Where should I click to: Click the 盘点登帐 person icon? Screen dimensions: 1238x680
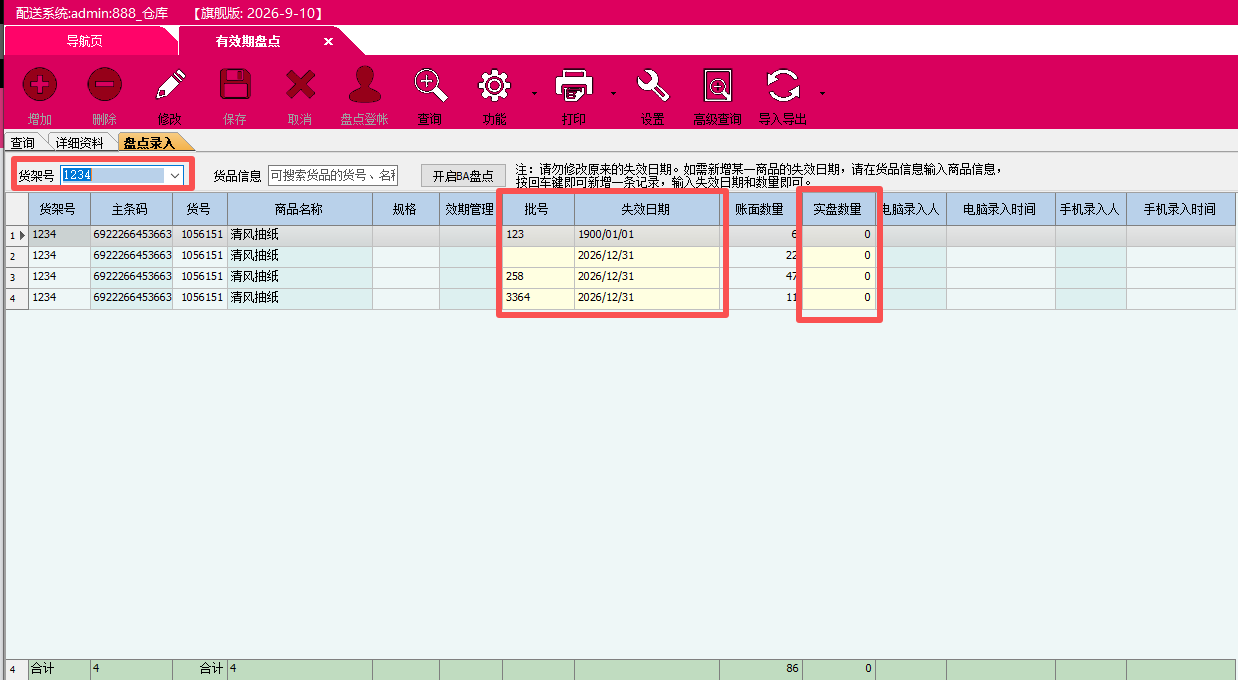click(x=365, y=85)
